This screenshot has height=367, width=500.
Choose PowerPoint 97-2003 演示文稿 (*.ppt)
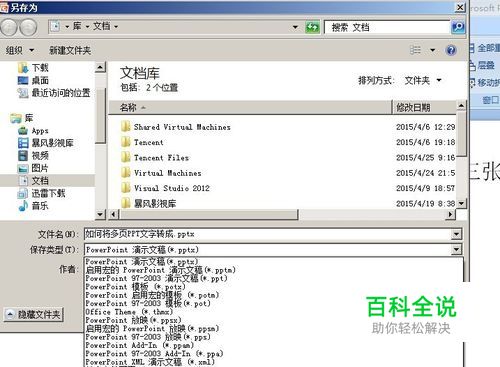pyautogui.click(x=156, y=278)
